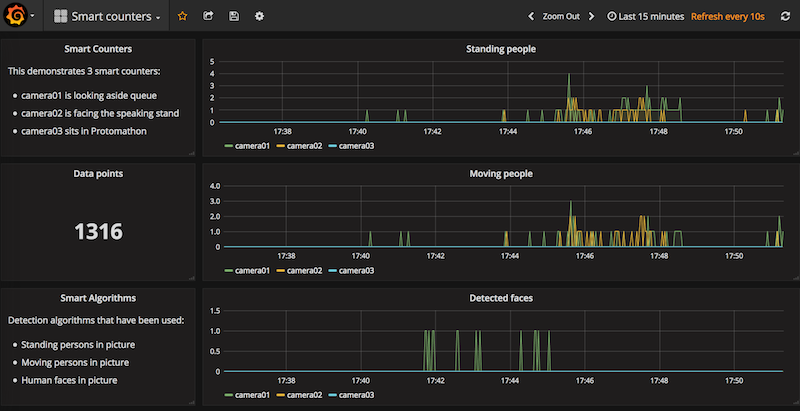
Task: Click the Standing people panel resize handle
Action: 796,153
